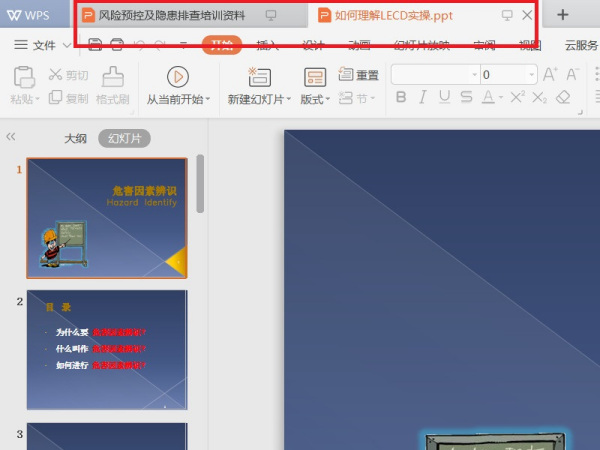The image size is (600, 450).
Task: Increase font size with A+ icon
Action: coord(550,74)
